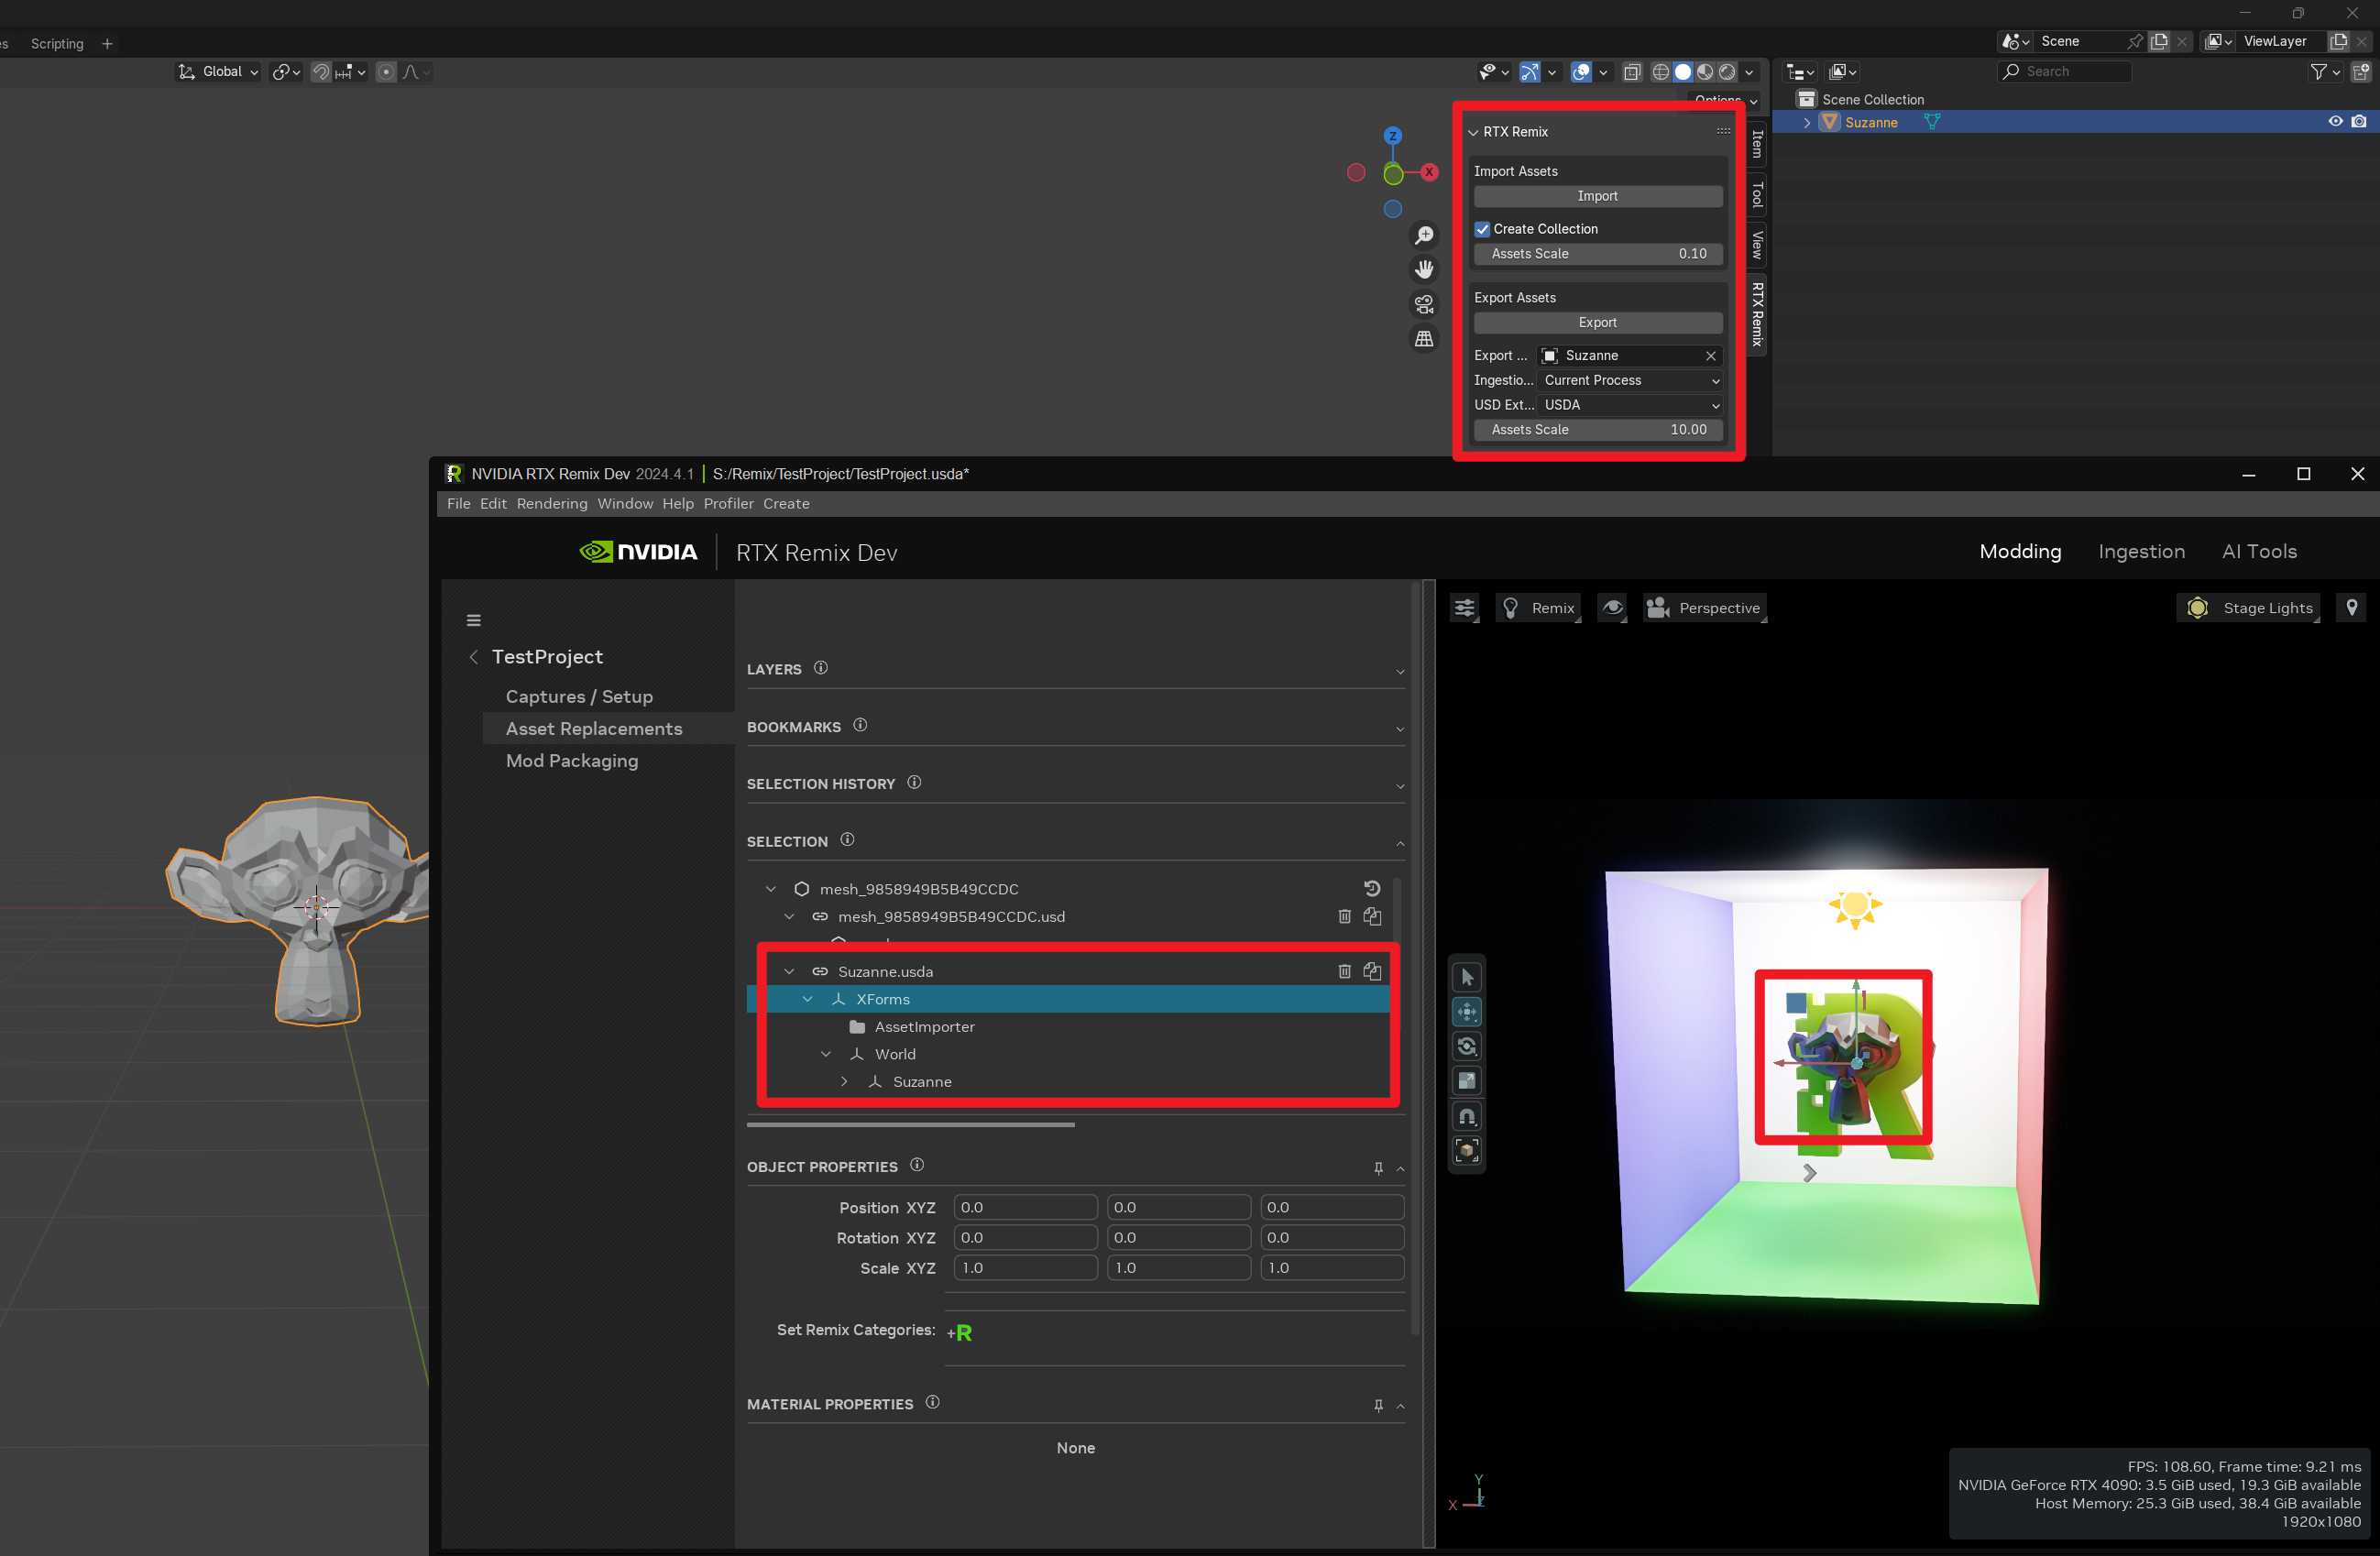The image size is (2380, 1556).
Task: Enable the magnet Snap tool
Action: pyautogui.click(x=1467, y=1117)
